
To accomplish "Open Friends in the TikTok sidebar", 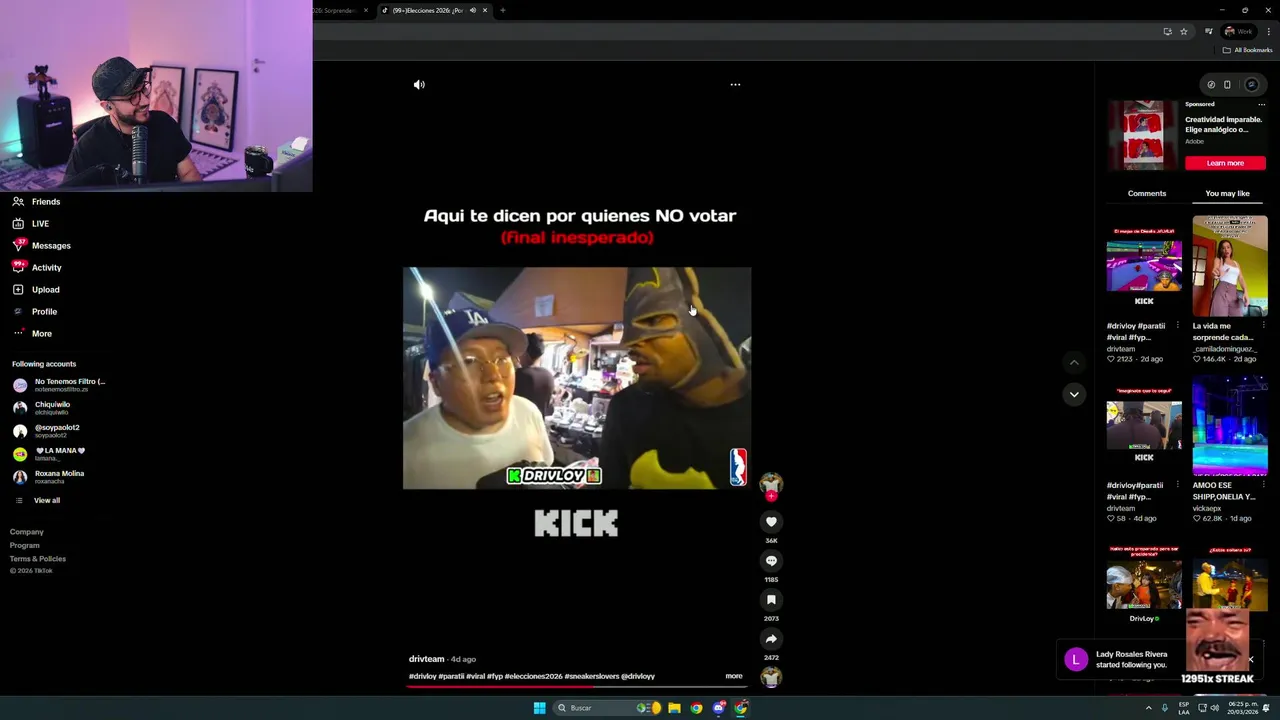I will tap(37, 202).
